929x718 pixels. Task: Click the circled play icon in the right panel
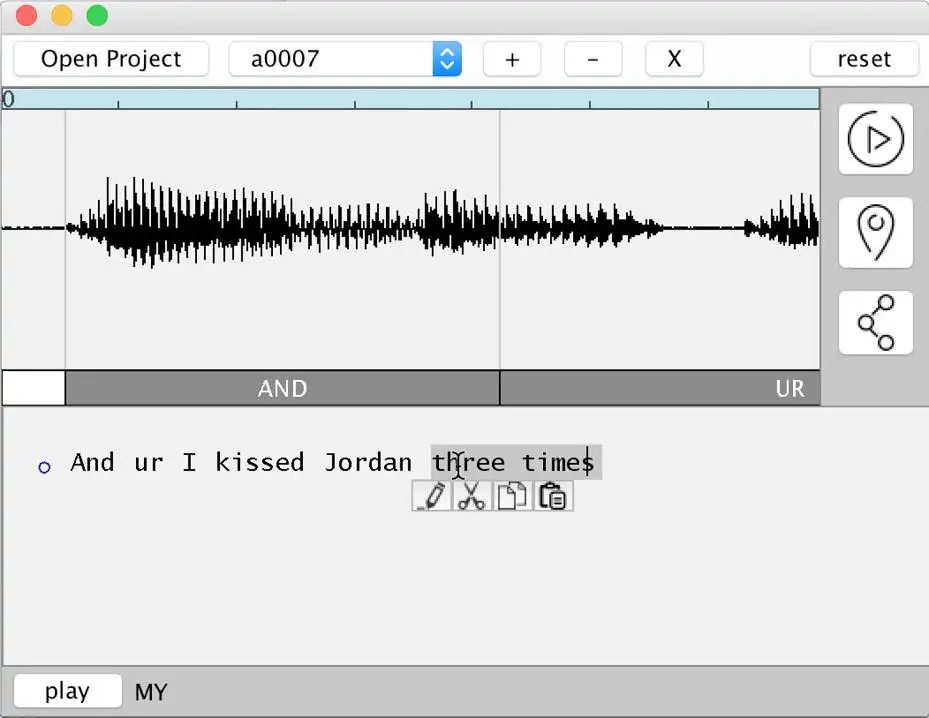pos(875,139)
